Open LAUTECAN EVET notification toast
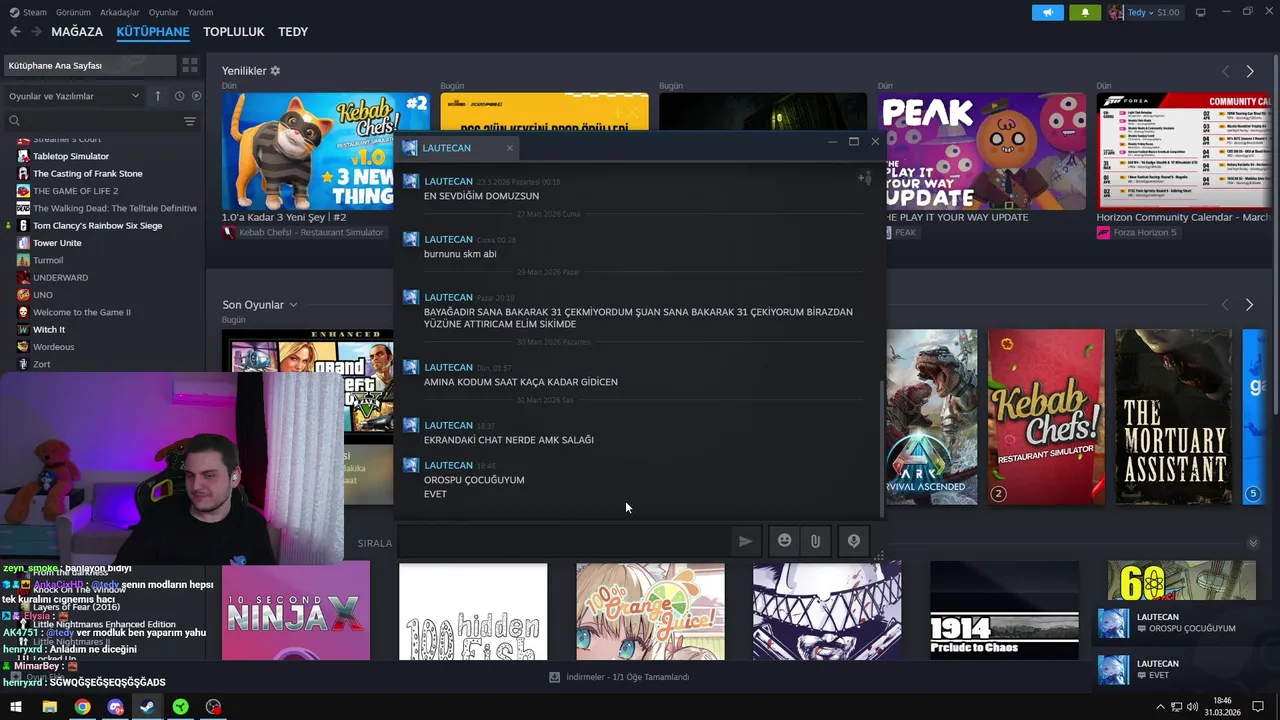 pos(1185,669)
